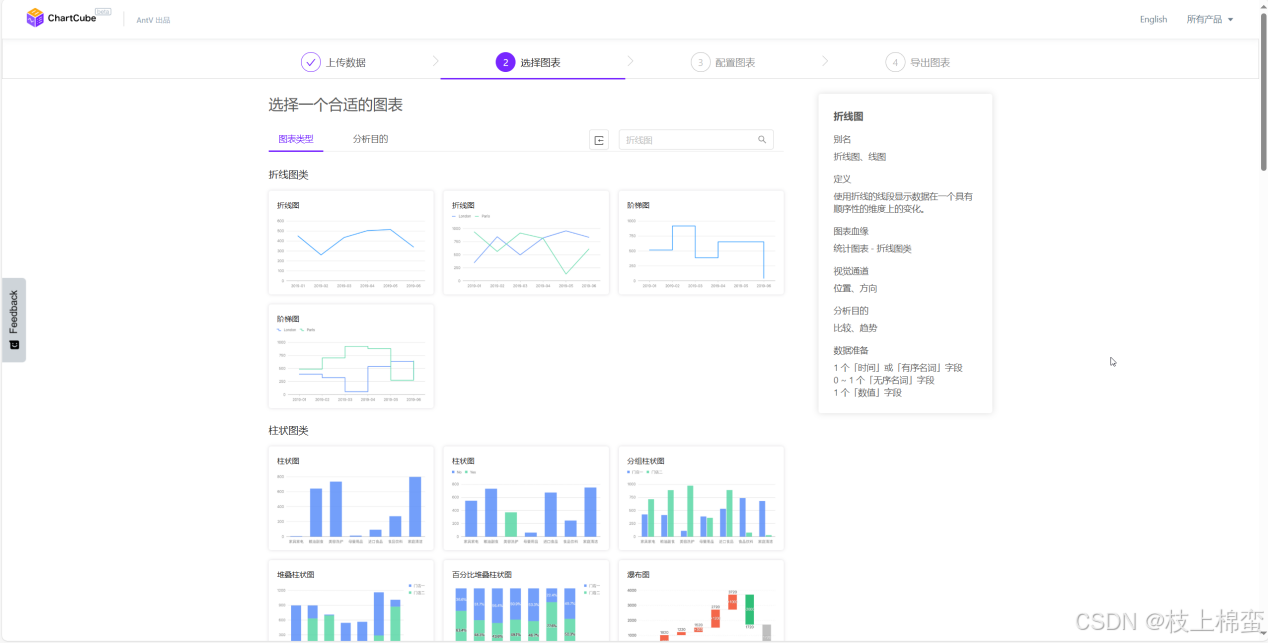Click the 折线图类 section heading
Screen dimensions: 1268x643
[288, 175]
